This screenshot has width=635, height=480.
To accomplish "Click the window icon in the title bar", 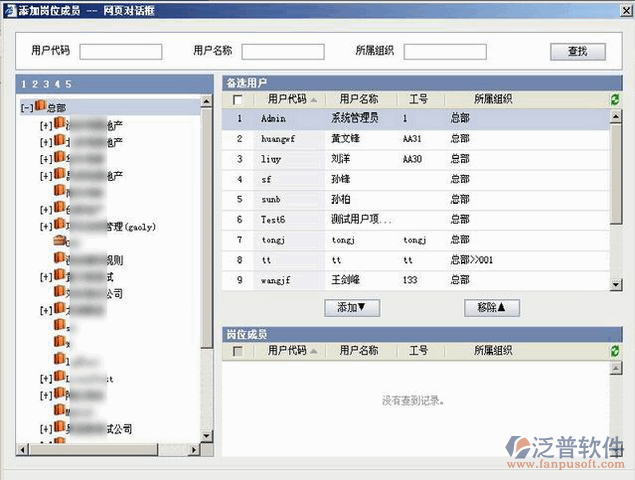I will [9, 9].
